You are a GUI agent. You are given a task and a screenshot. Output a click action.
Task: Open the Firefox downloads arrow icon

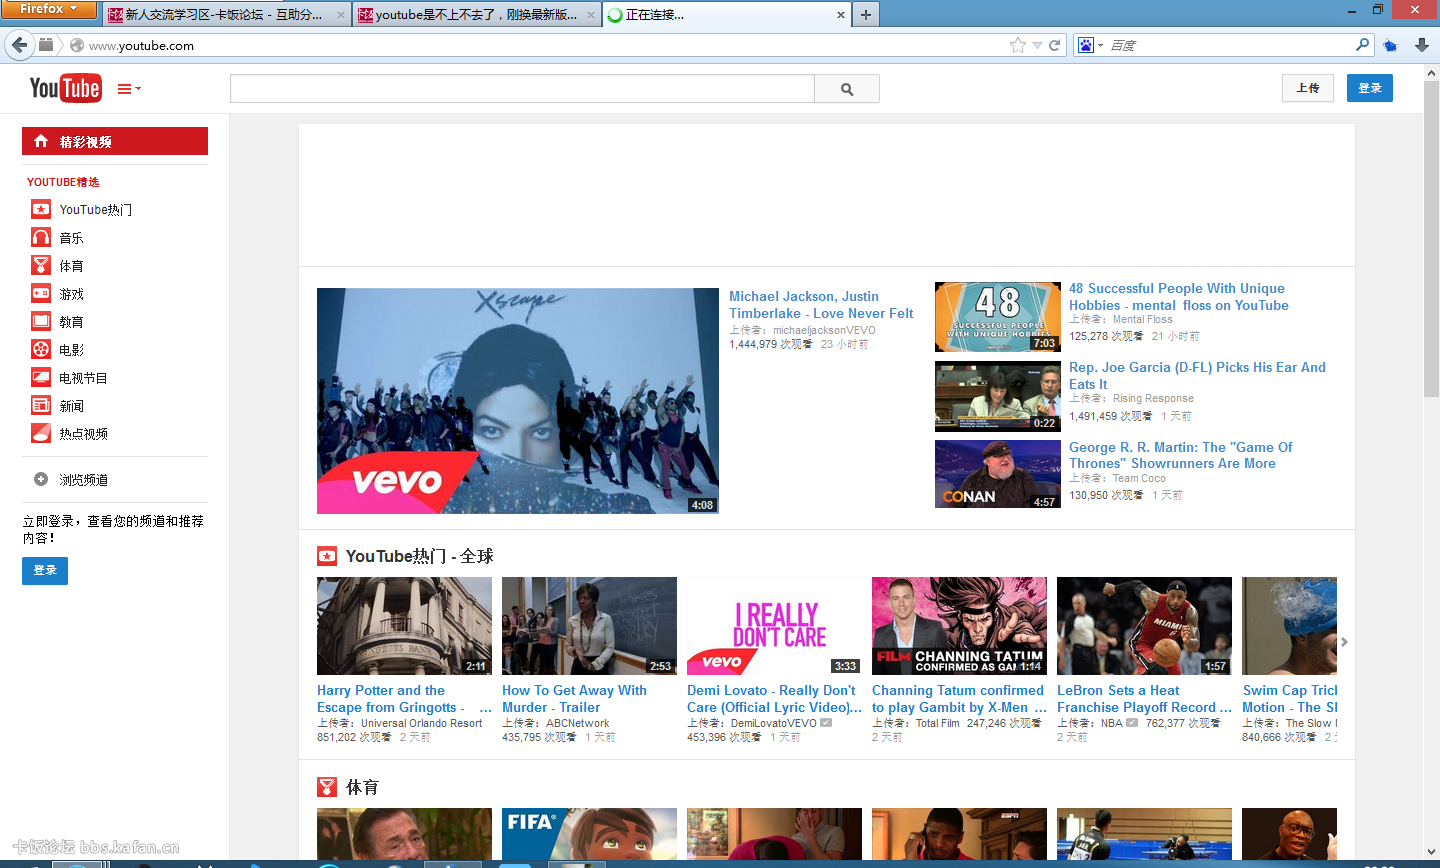(1422, 45)
